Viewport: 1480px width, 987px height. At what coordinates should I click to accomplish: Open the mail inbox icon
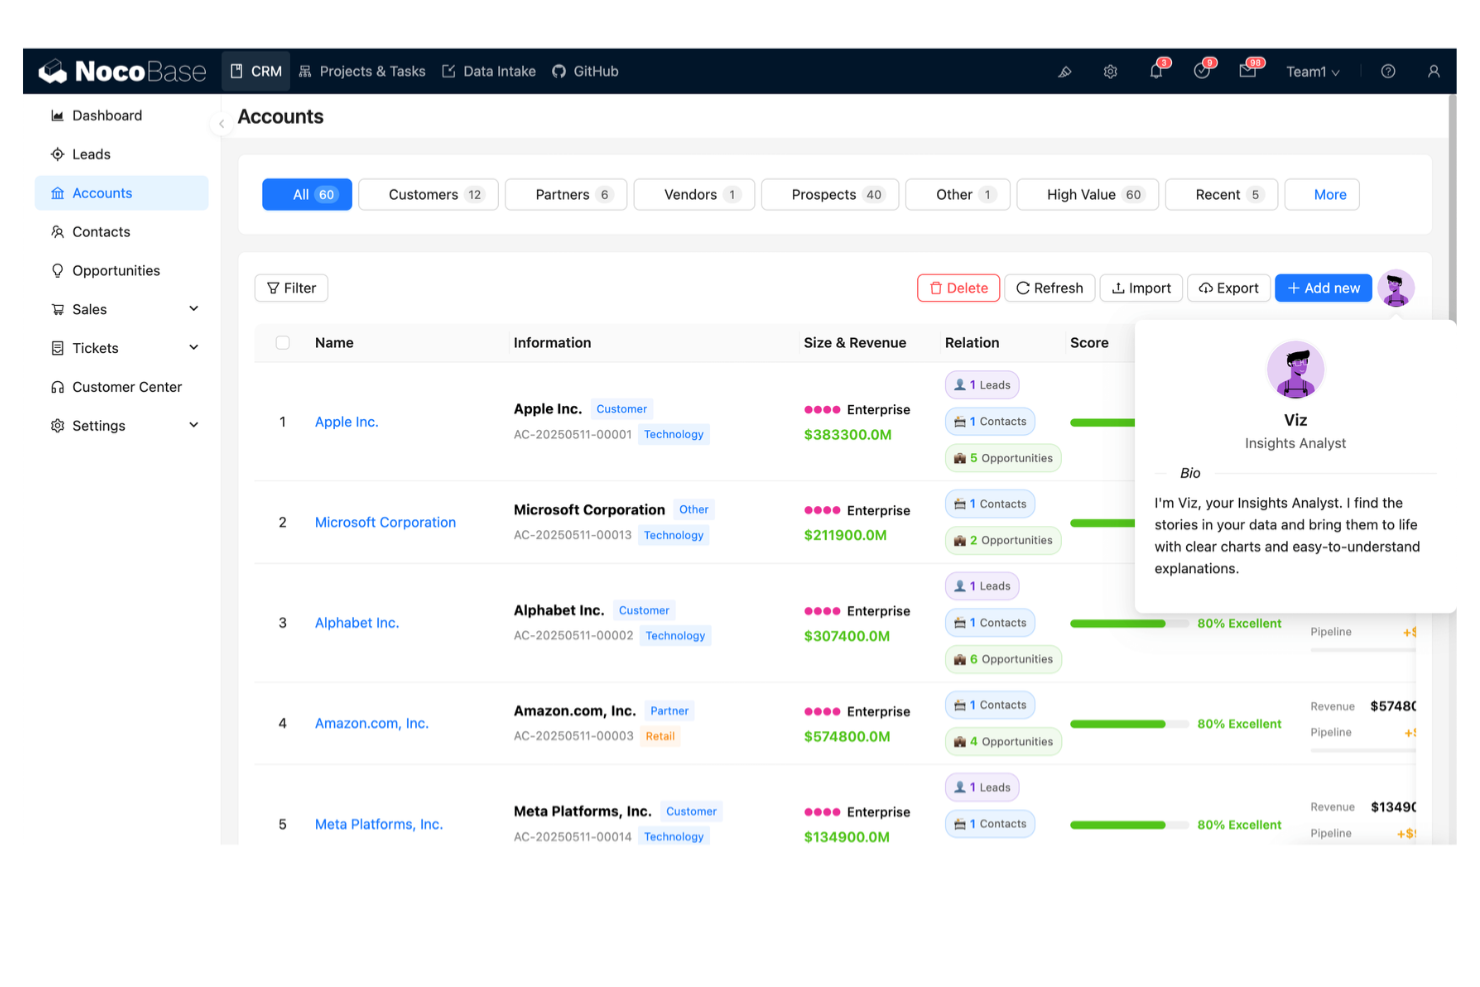click(1248, 72)
